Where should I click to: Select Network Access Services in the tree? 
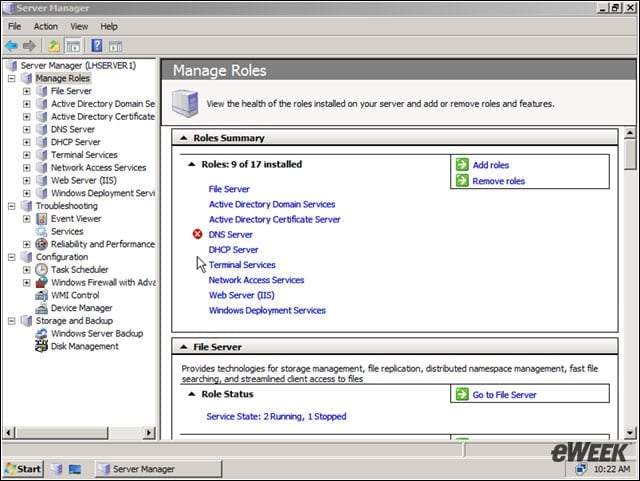(x=98, y=167)
